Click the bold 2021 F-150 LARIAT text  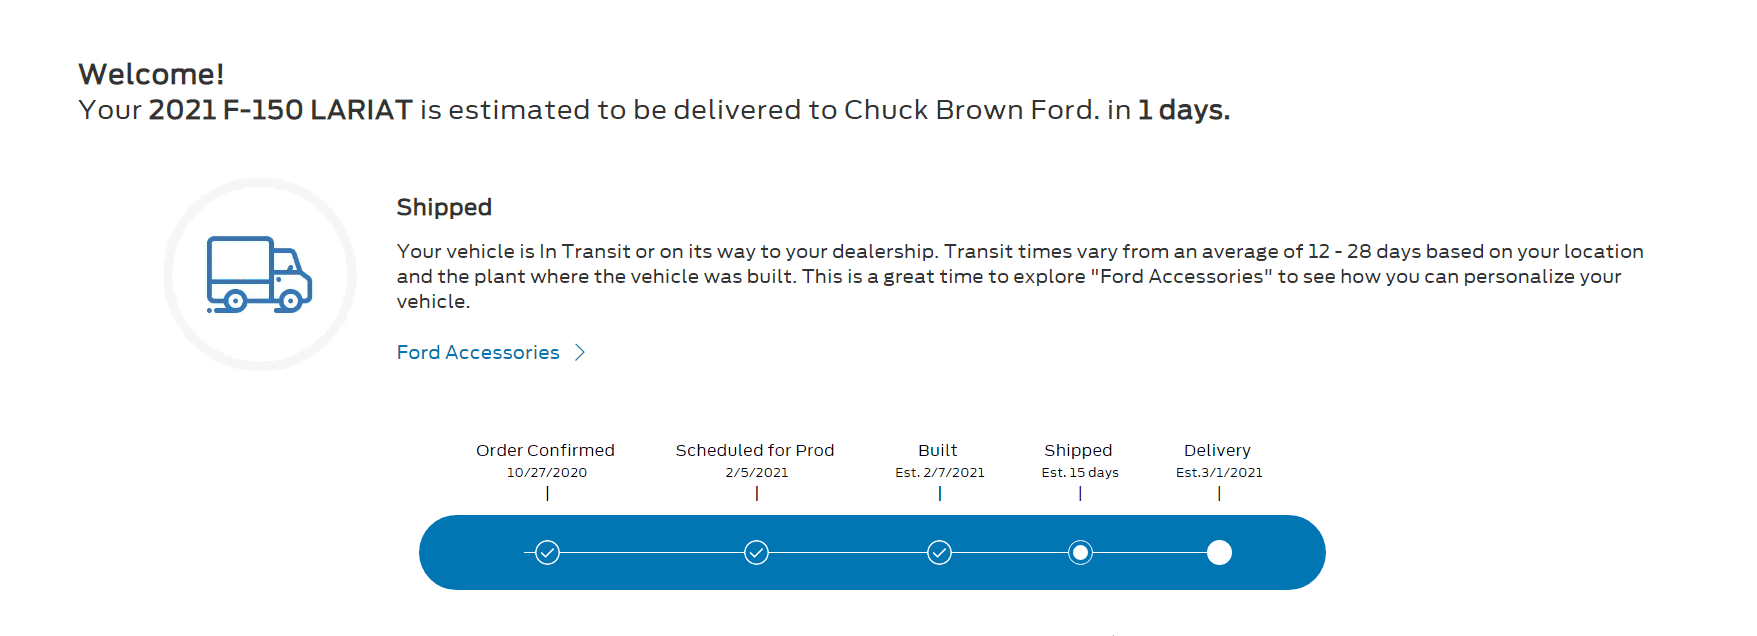point(280,110)
